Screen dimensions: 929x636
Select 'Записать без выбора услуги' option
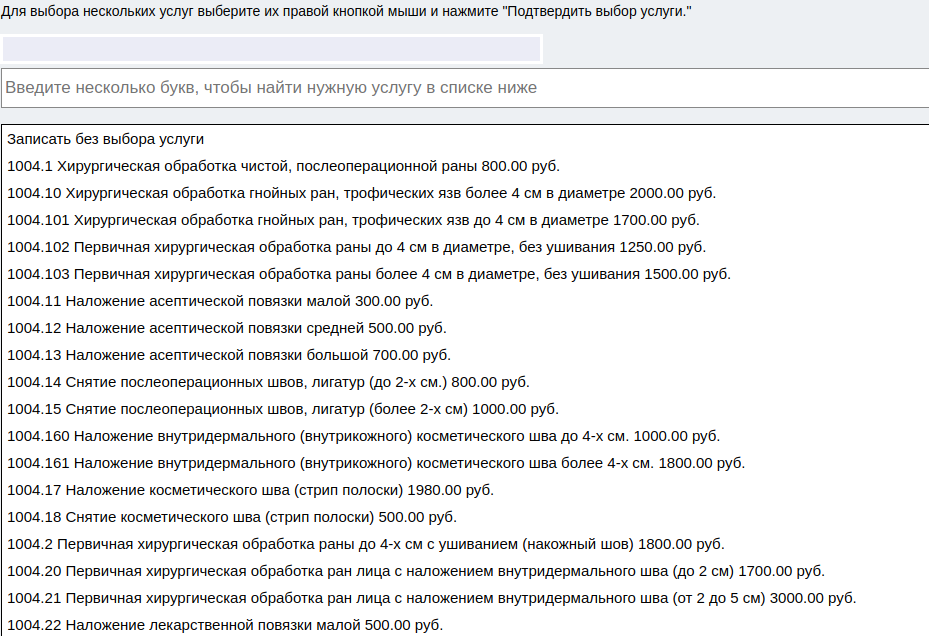tap(106, 139)
